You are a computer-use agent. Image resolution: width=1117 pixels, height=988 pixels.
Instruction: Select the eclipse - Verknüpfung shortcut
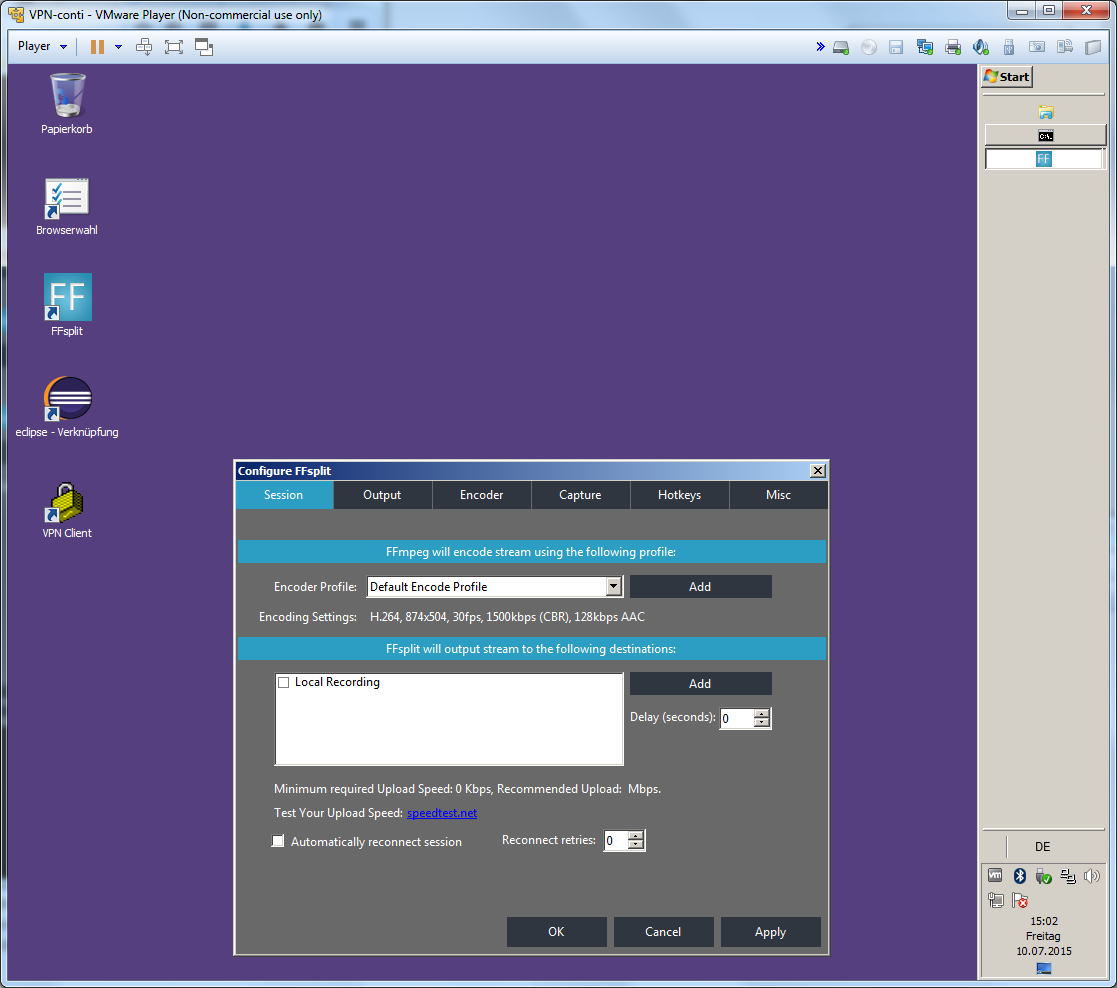click(67, 407)
